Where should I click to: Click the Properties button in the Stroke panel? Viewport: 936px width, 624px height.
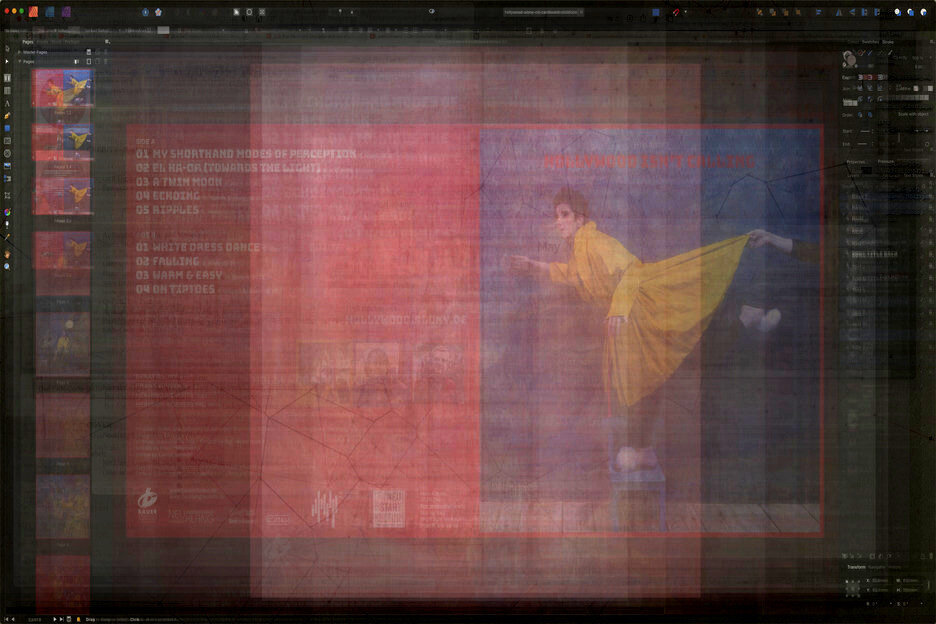click(857, 162)
